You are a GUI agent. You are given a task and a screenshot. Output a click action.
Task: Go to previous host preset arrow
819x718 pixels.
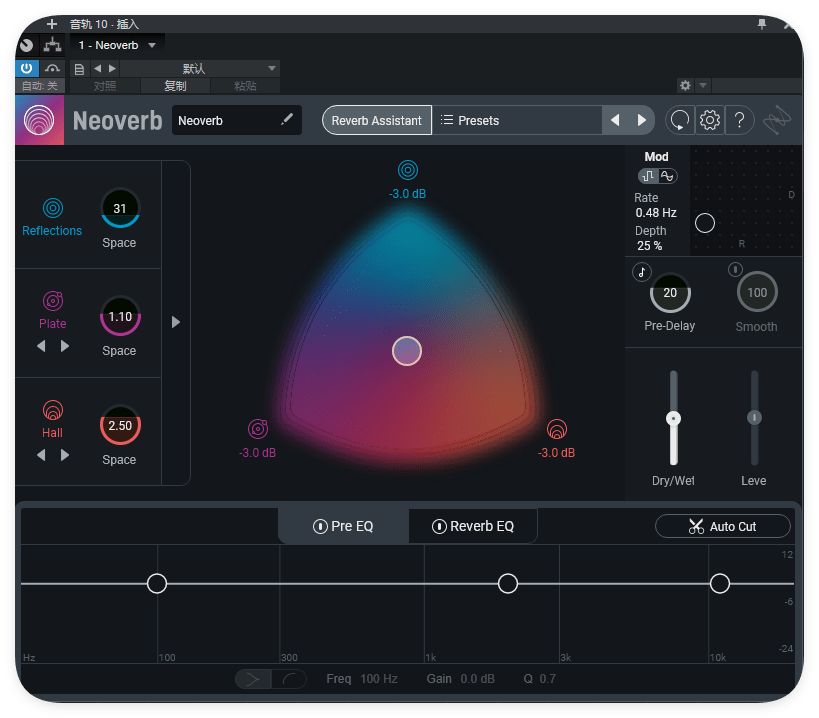click(98, 68)
